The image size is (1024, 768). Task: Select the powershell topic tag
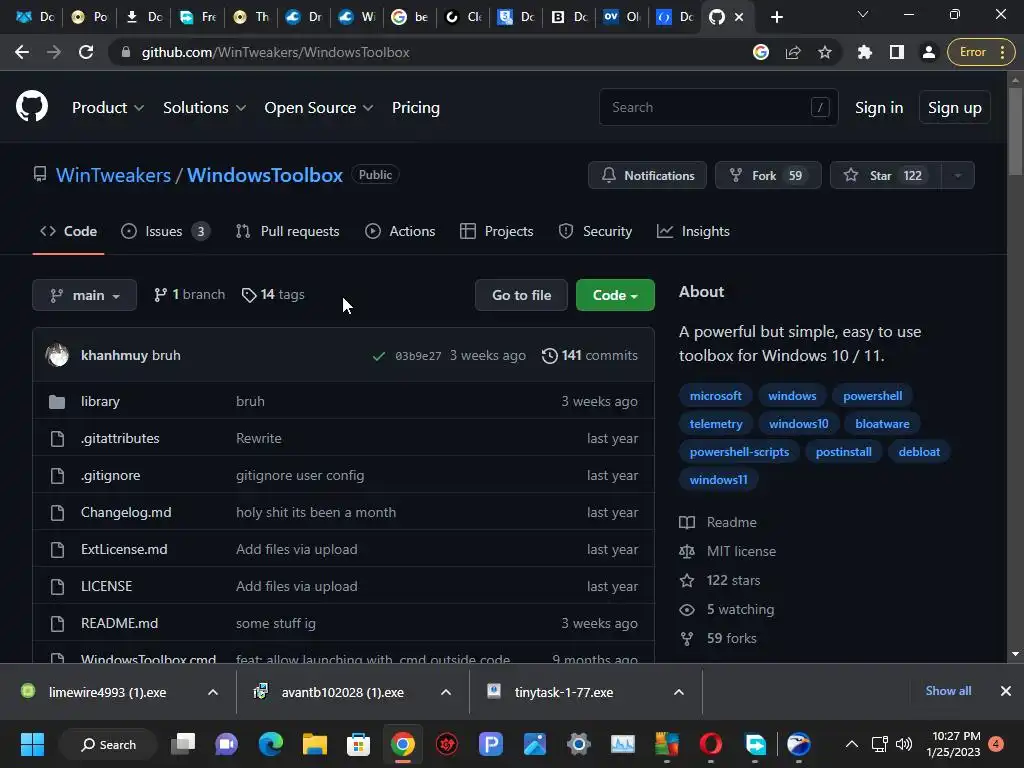pos(872,396)
